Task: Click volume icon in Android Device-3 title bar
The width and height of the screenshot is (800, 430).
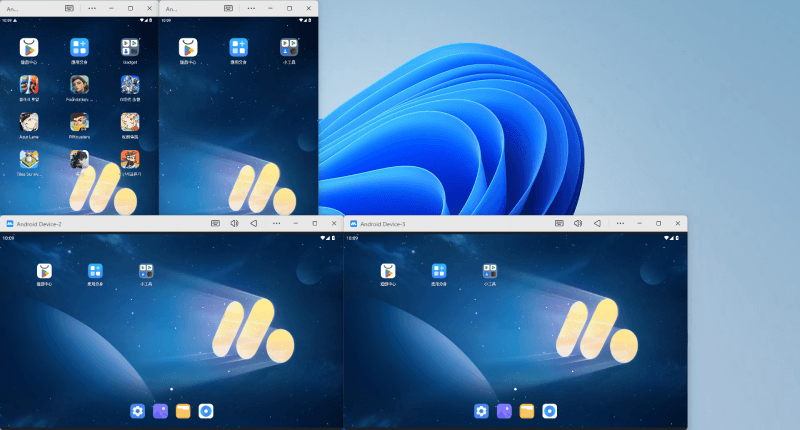Action: (578, 223)
